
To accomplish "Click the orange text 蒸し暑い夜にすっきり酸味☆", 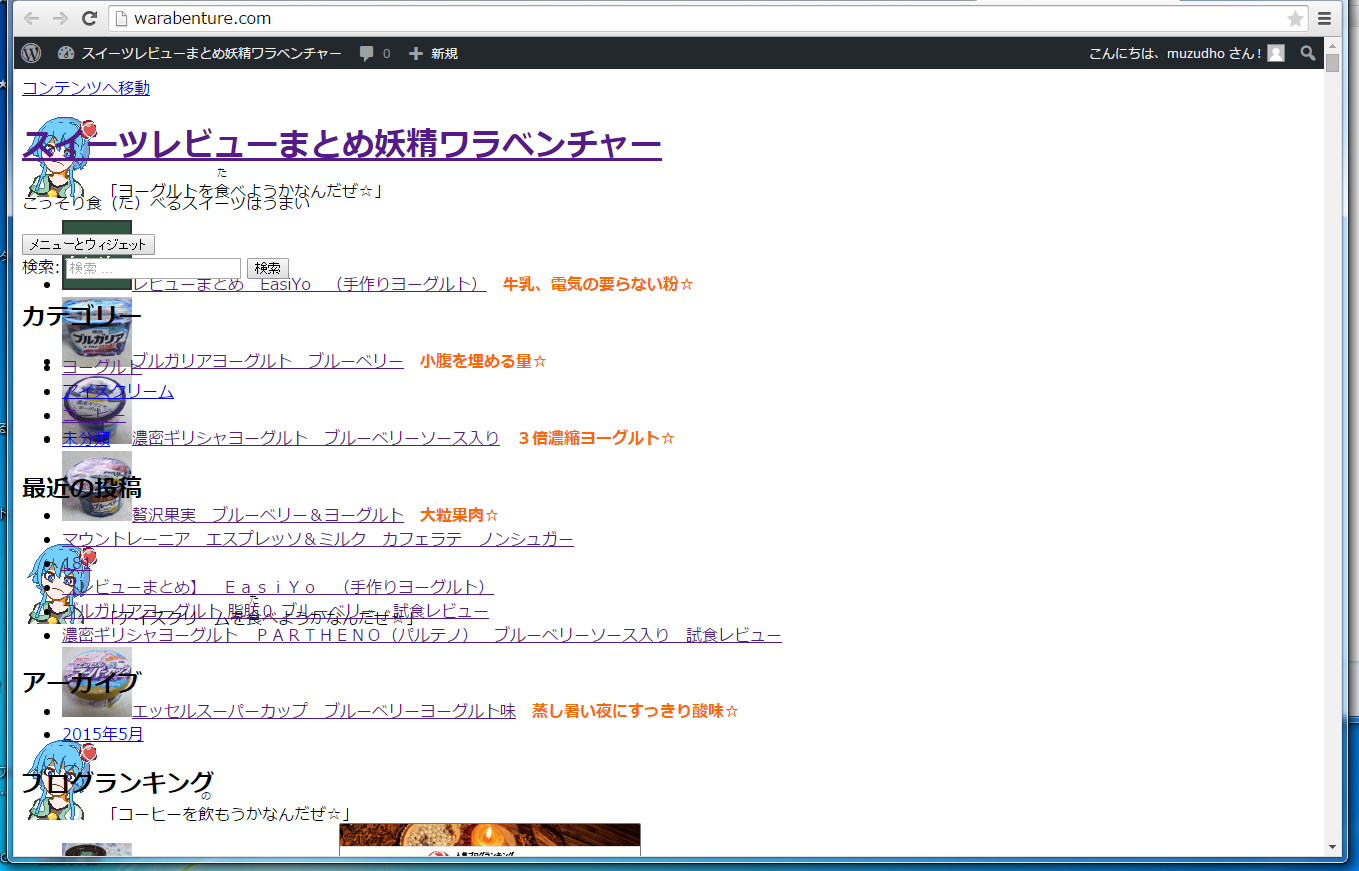I will tap(635, 711).
